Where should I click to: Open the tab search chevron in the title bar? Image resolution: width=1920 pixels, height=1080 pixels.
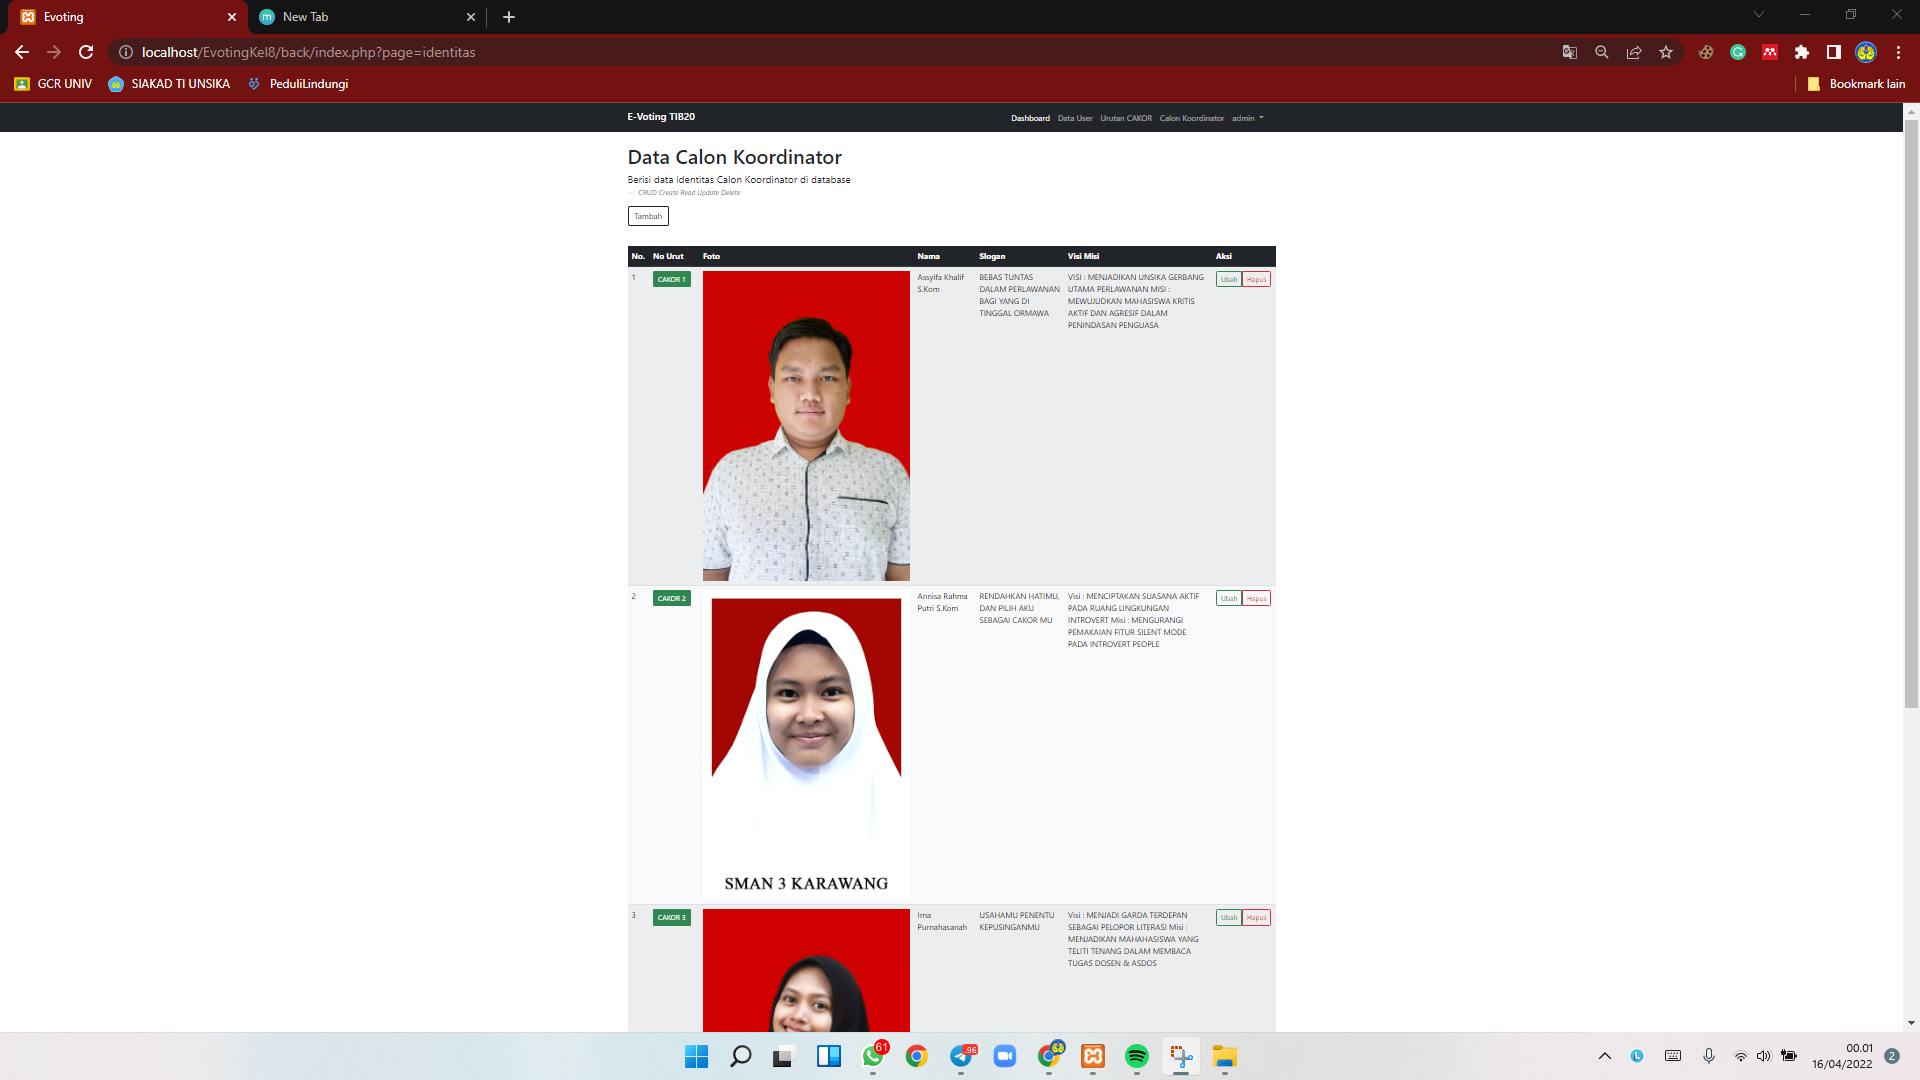pyautogui.click(x=1758, y=15)
